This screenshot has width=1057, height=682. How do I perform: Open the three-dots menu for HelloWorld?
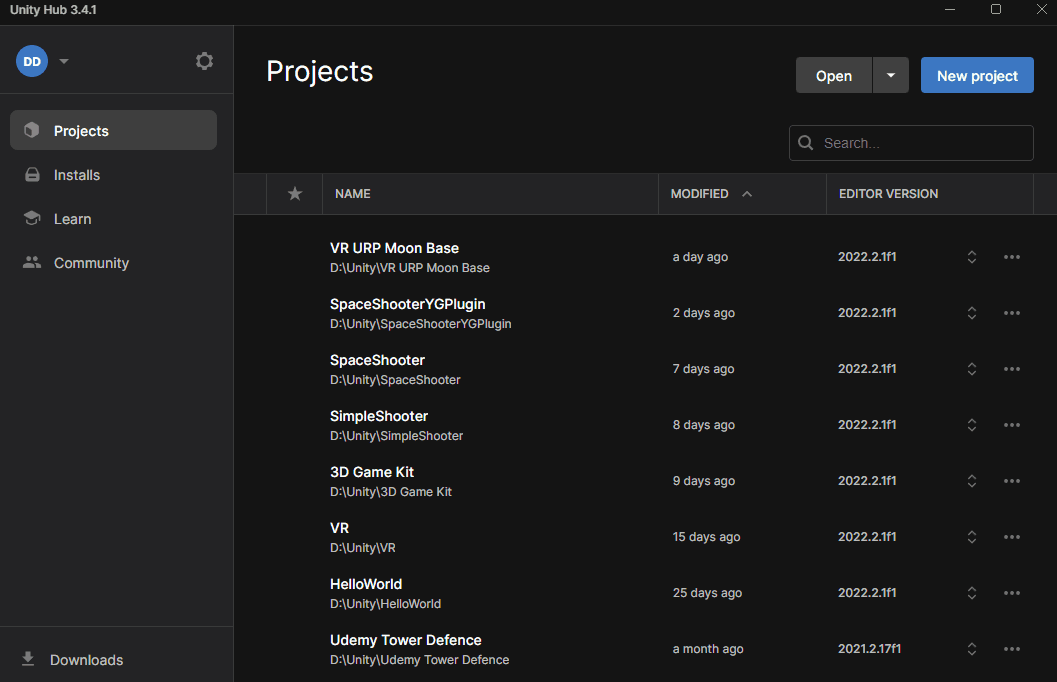coord(1011,593)
